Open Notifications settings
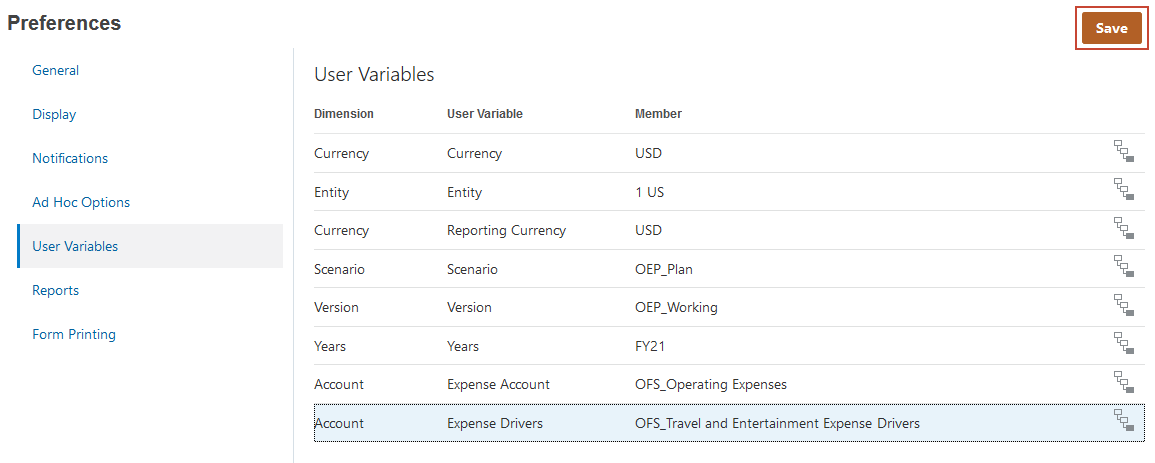The width and height of the screenshot is (1155, 463). pyautogui.click(x=70, y=158)
